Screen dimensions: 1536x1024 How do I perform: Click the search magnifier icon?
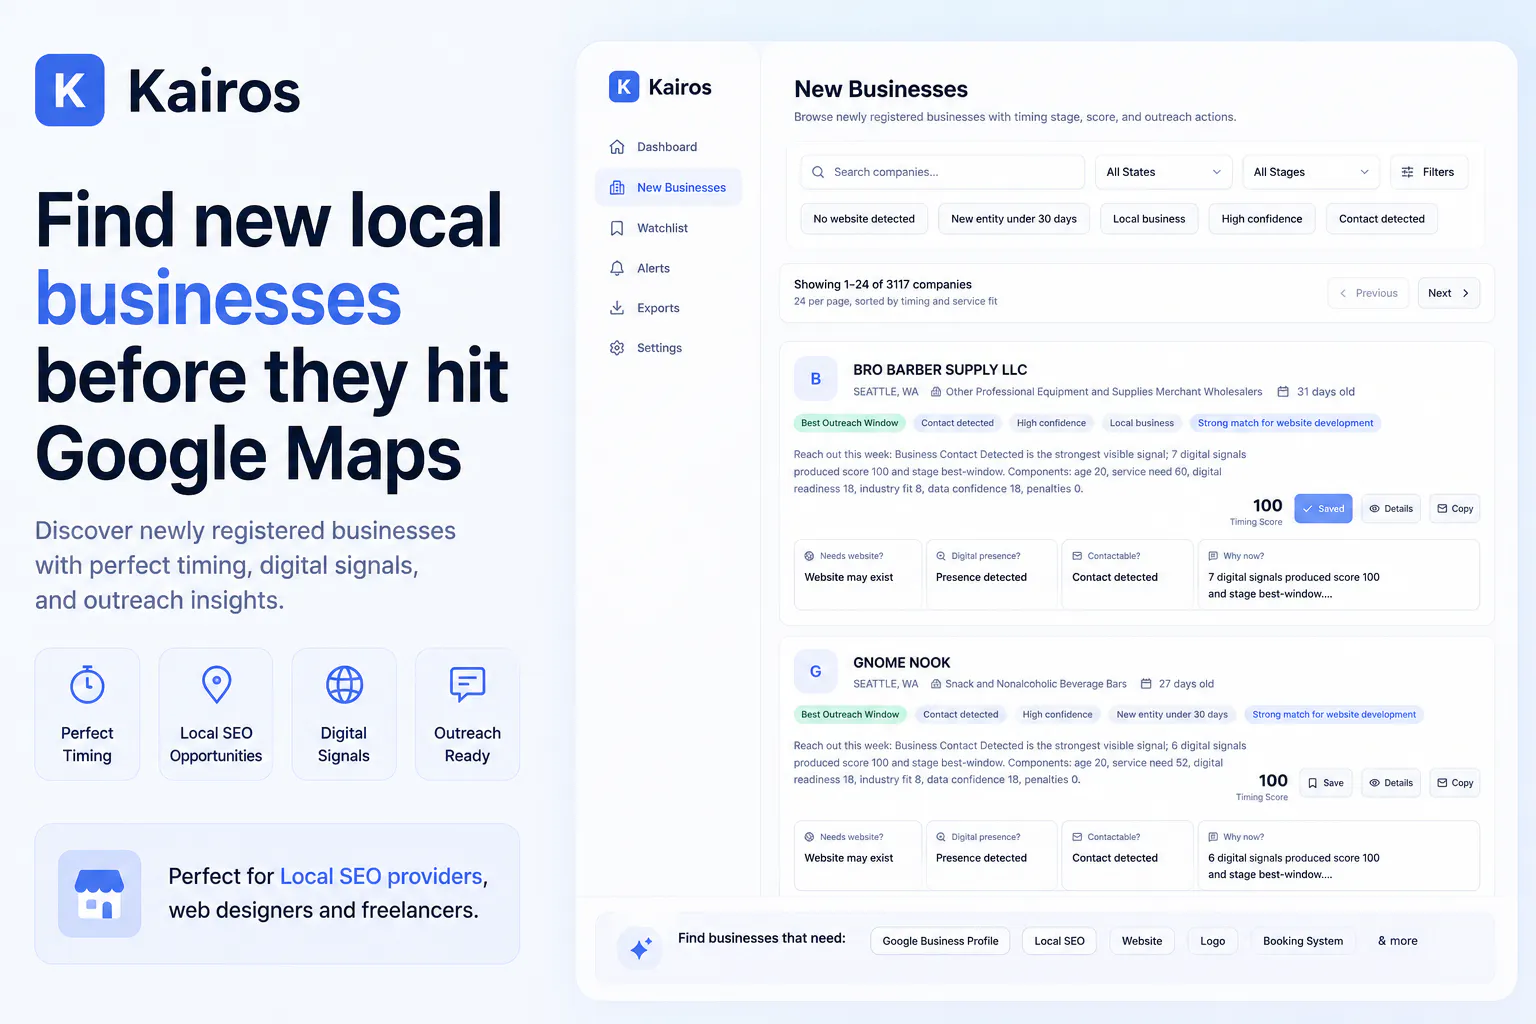(x=818, y=172)
